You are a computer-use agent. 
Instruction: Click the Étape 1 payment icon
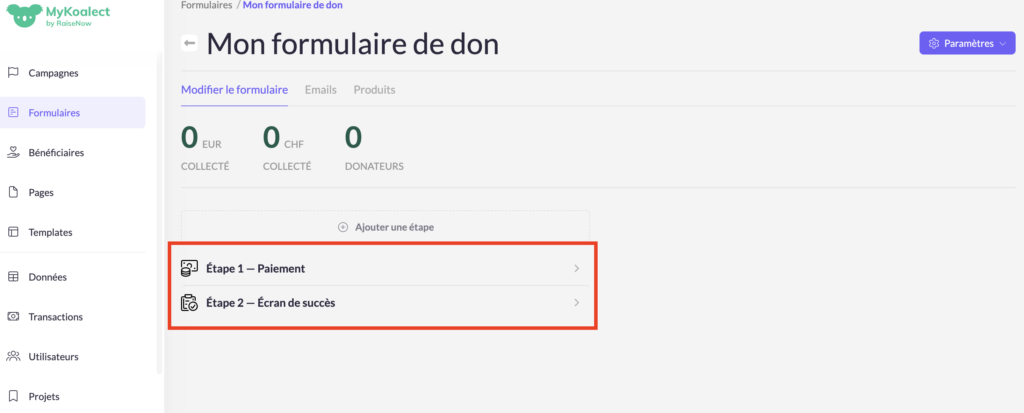189,268
